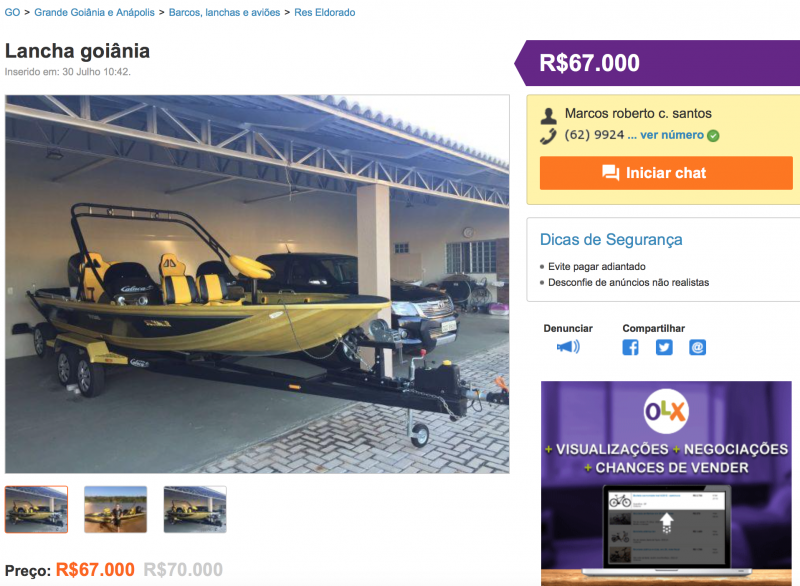Screen dimensions: 800x586
Task: Open the Res Eldorado breadcrumb link
Action: click(x=324, y=12)
